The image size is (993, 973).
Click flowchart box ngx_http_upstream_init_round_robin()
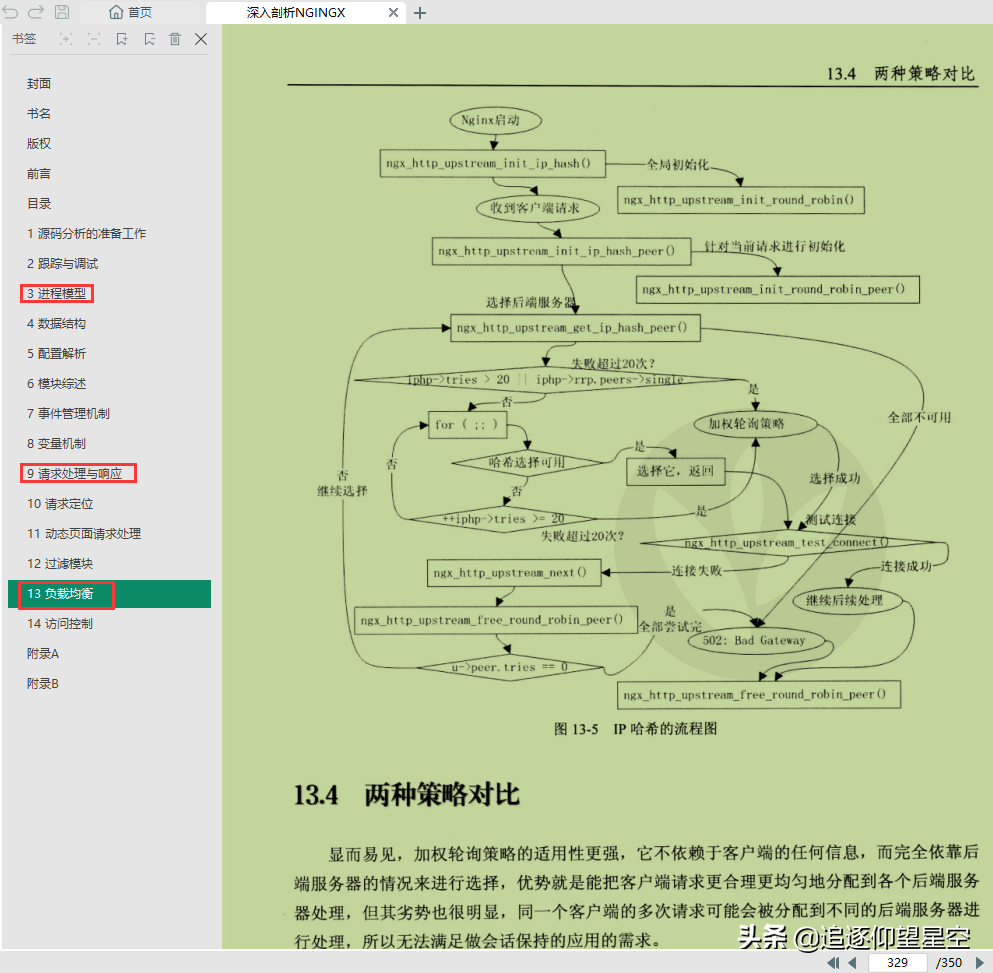740,200
